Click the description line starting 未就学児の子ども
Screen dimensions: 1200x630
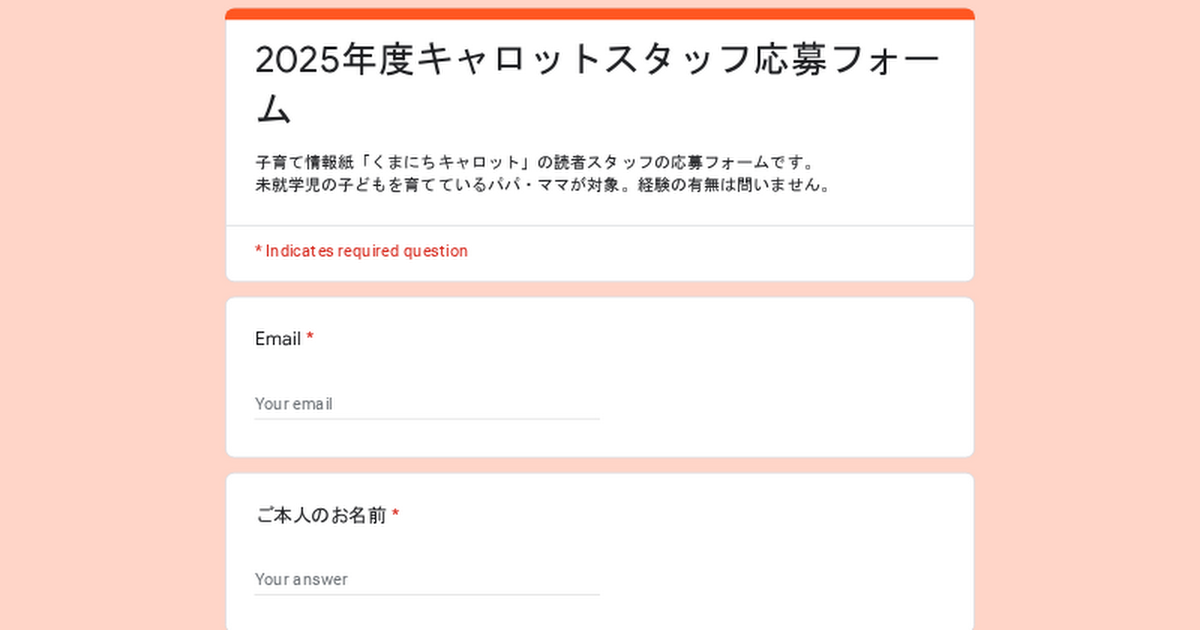(x=544, y=185)
